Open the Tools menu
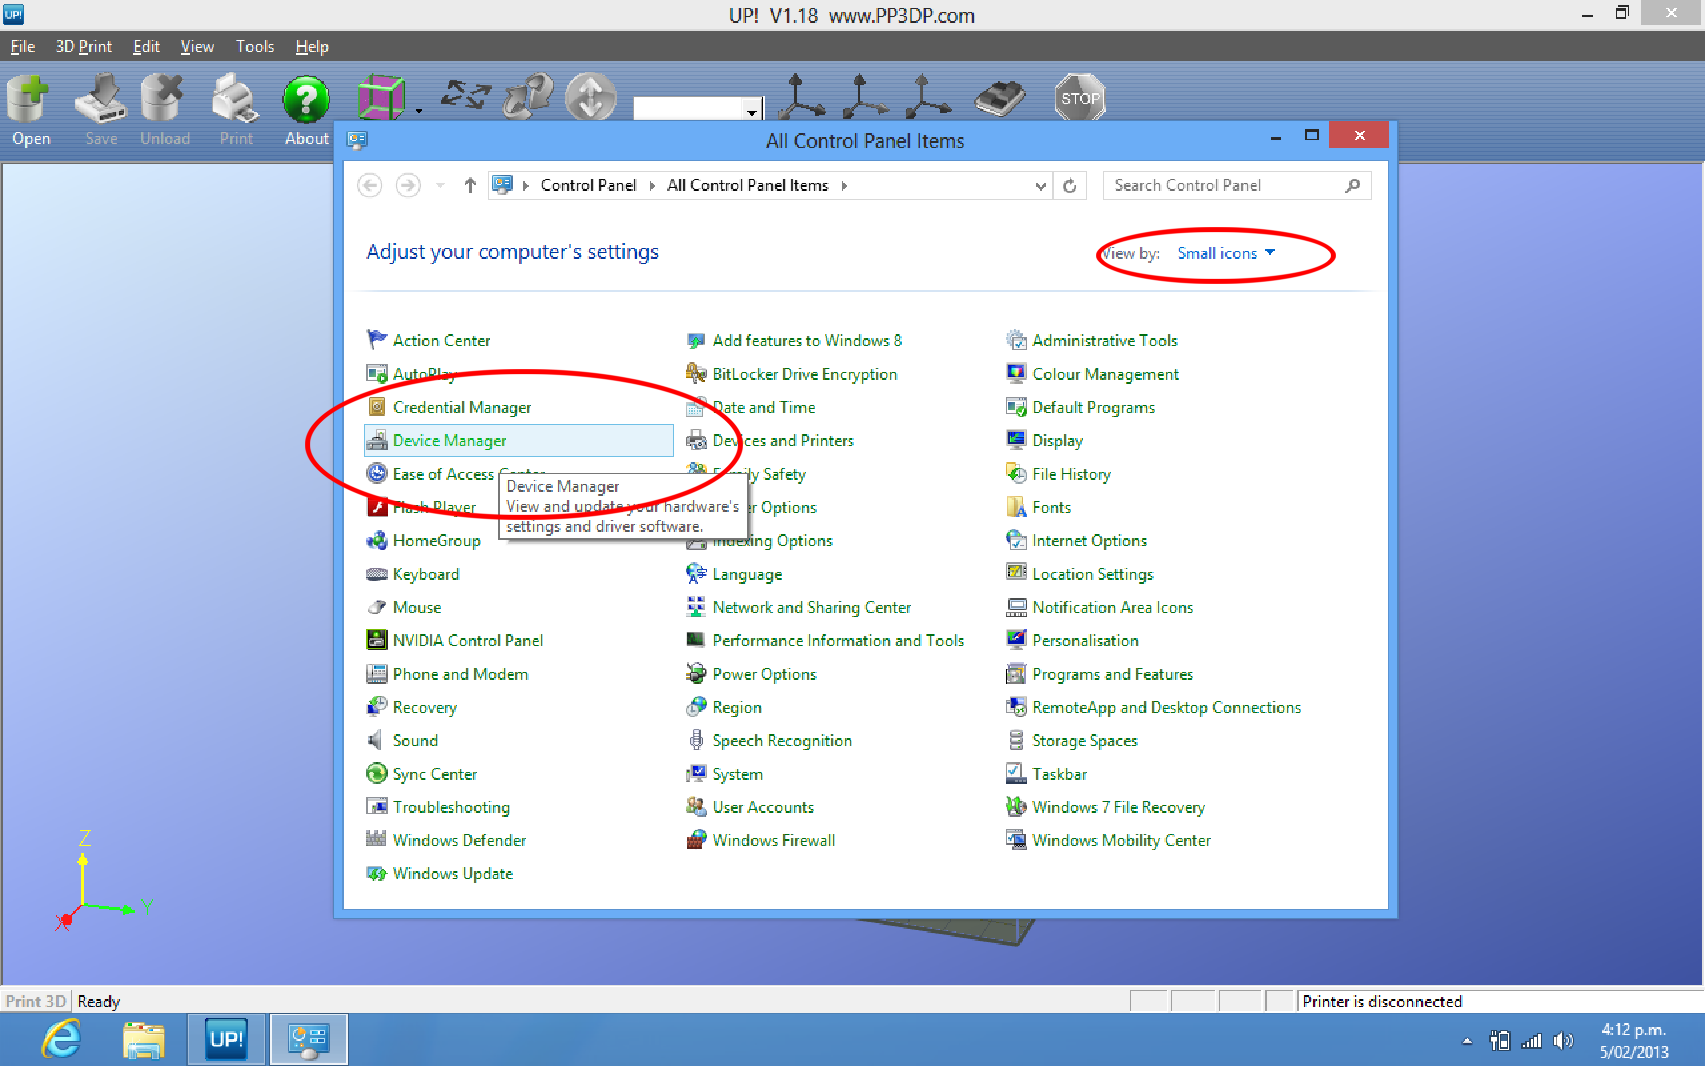The image size is (1705, 1066). (x=254, y=46)
